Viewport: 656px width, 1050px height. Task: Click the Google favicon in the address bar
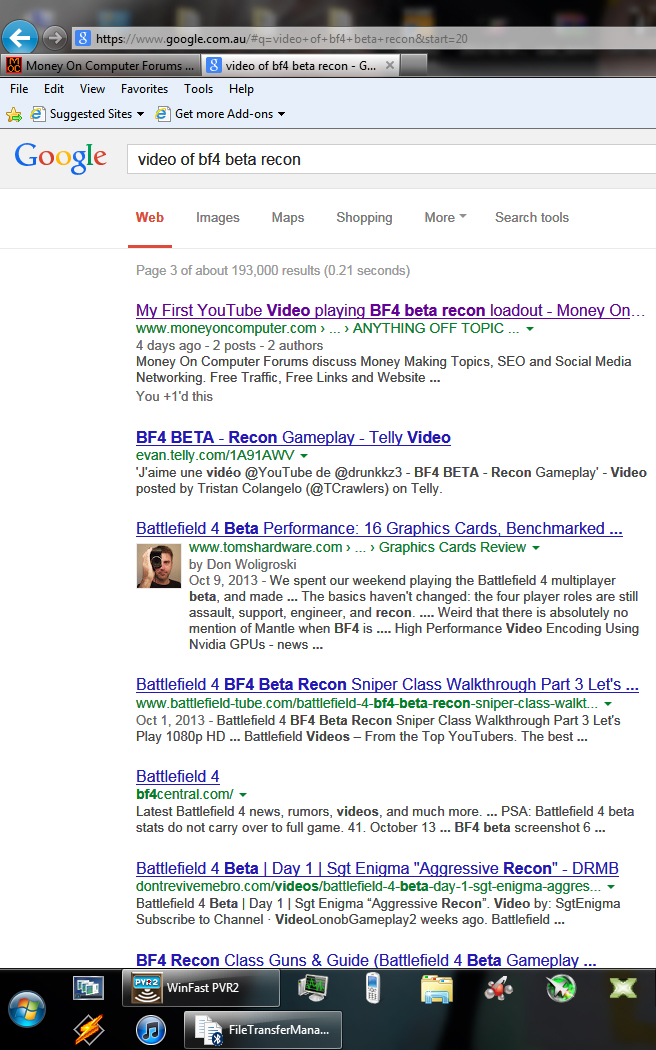[x=82, y=38]
